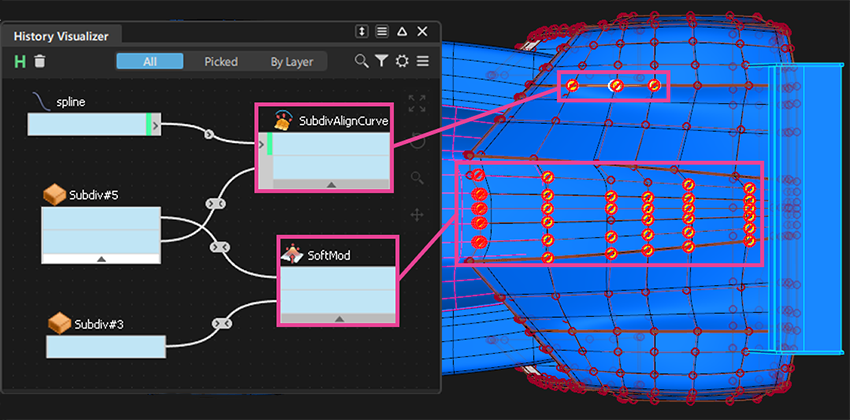Click the Subdiv#5 node label
Viewport: 850px width, 420px height.
(94, 196)
